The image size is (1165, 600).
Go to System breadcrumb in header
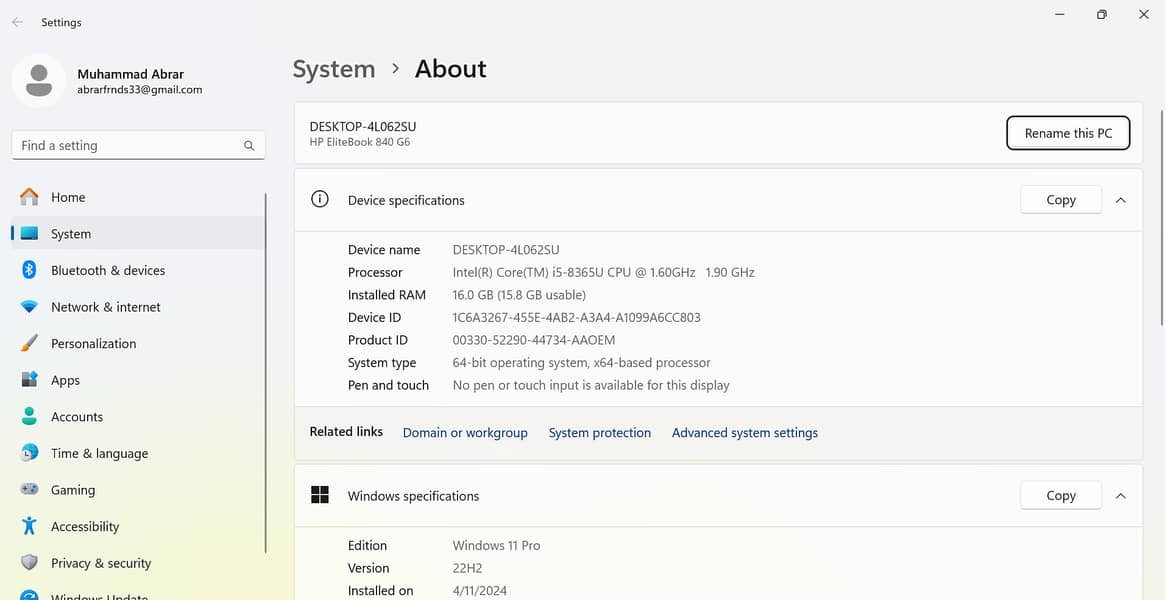(x=334, y=69)
